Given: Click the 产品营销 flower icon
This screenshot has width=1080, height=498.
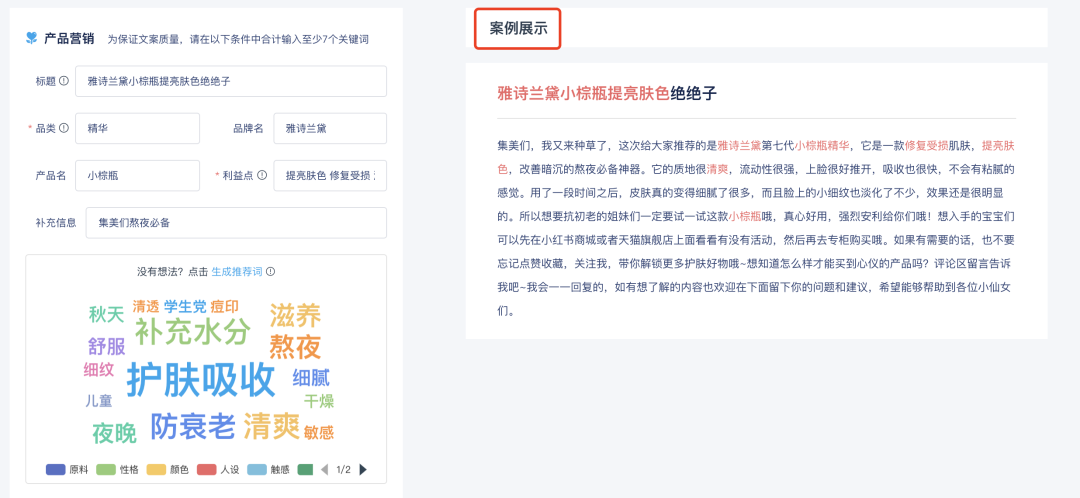Looking at the screenshot, I should 31,39.
